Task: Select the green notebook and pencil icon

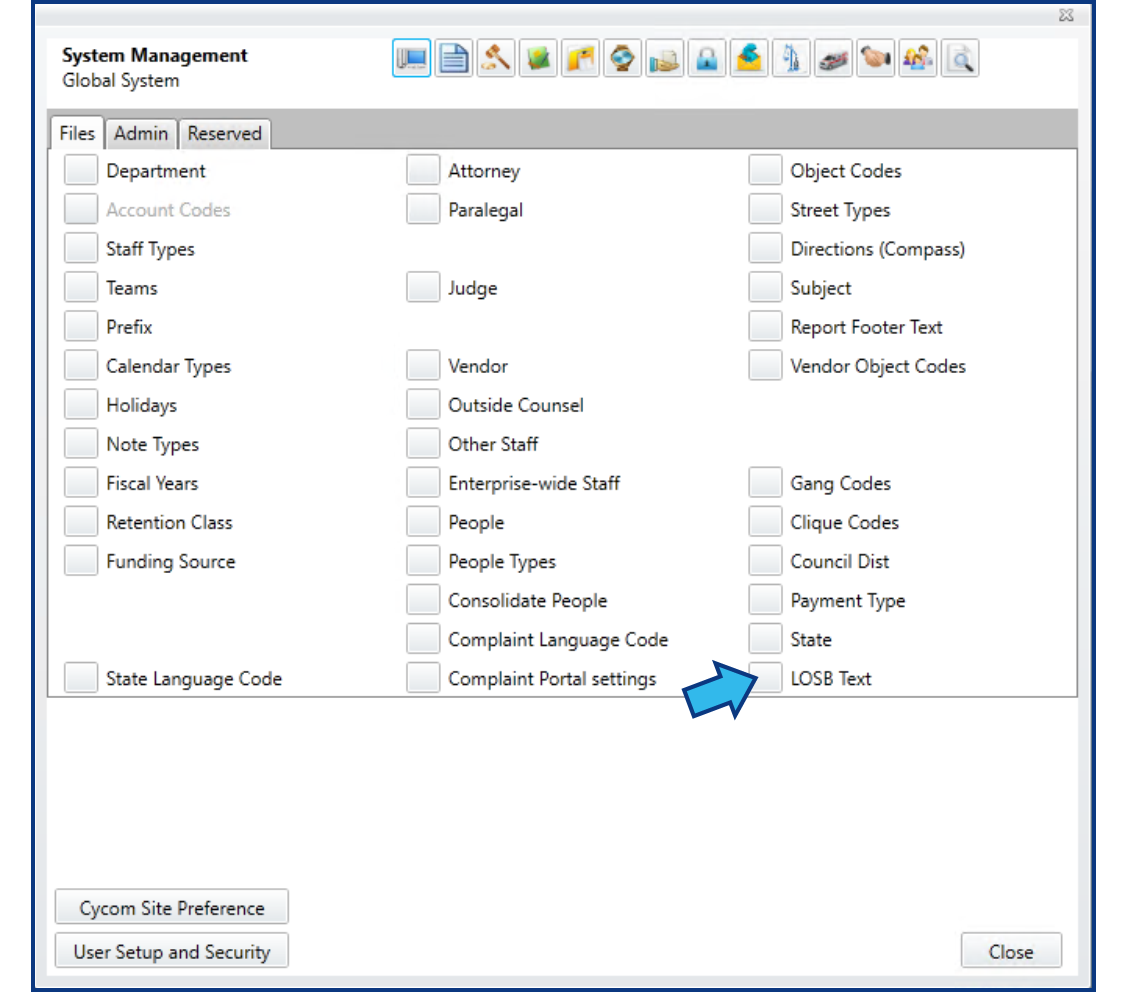Action: pyautogui.click(x=537, y=58)
